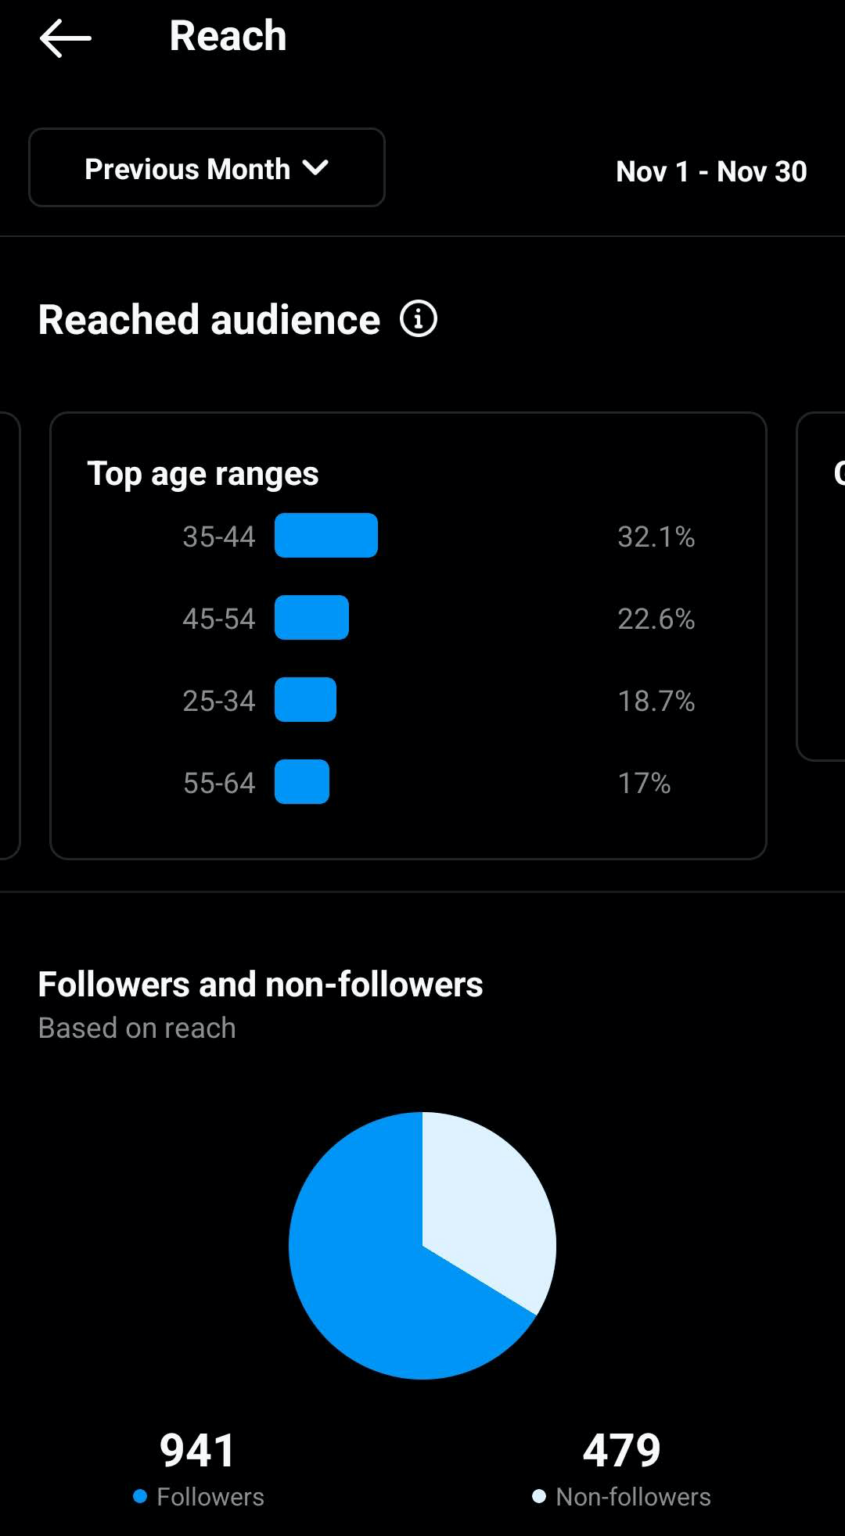845x1536 pixels.
Task: Select the 35-44 age range bar
Action: (x=326, y=536)
